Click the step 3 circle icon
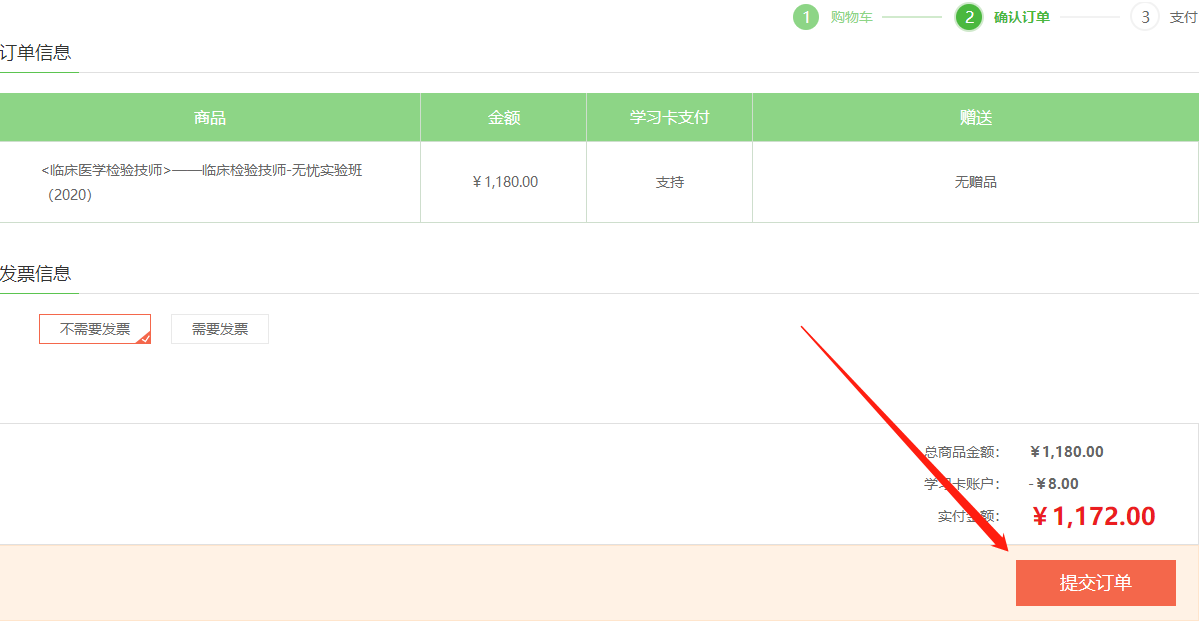This screenshot has width=1203, height=630. (x=1145, y=17)
